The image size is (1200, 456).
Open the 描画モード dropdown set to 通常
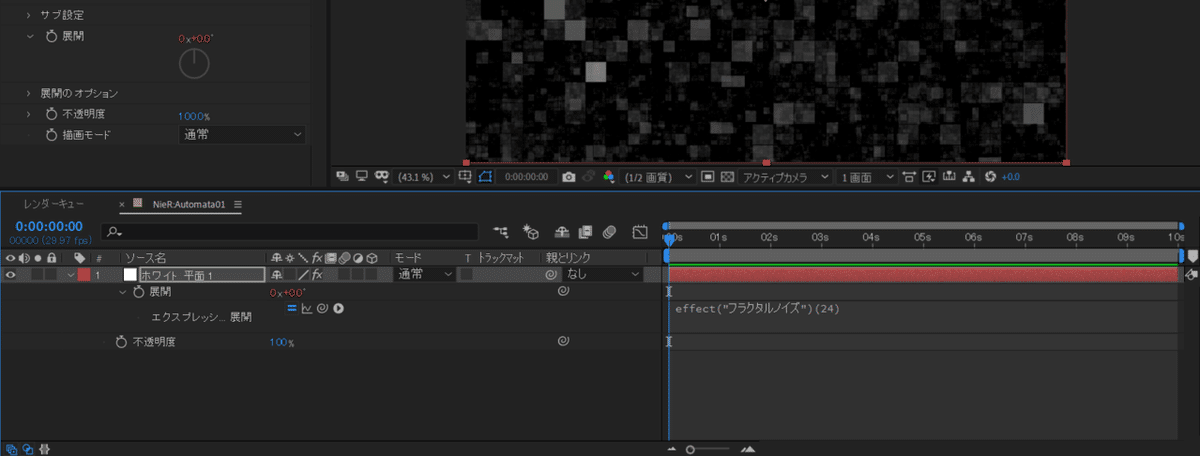pos(242,134)
